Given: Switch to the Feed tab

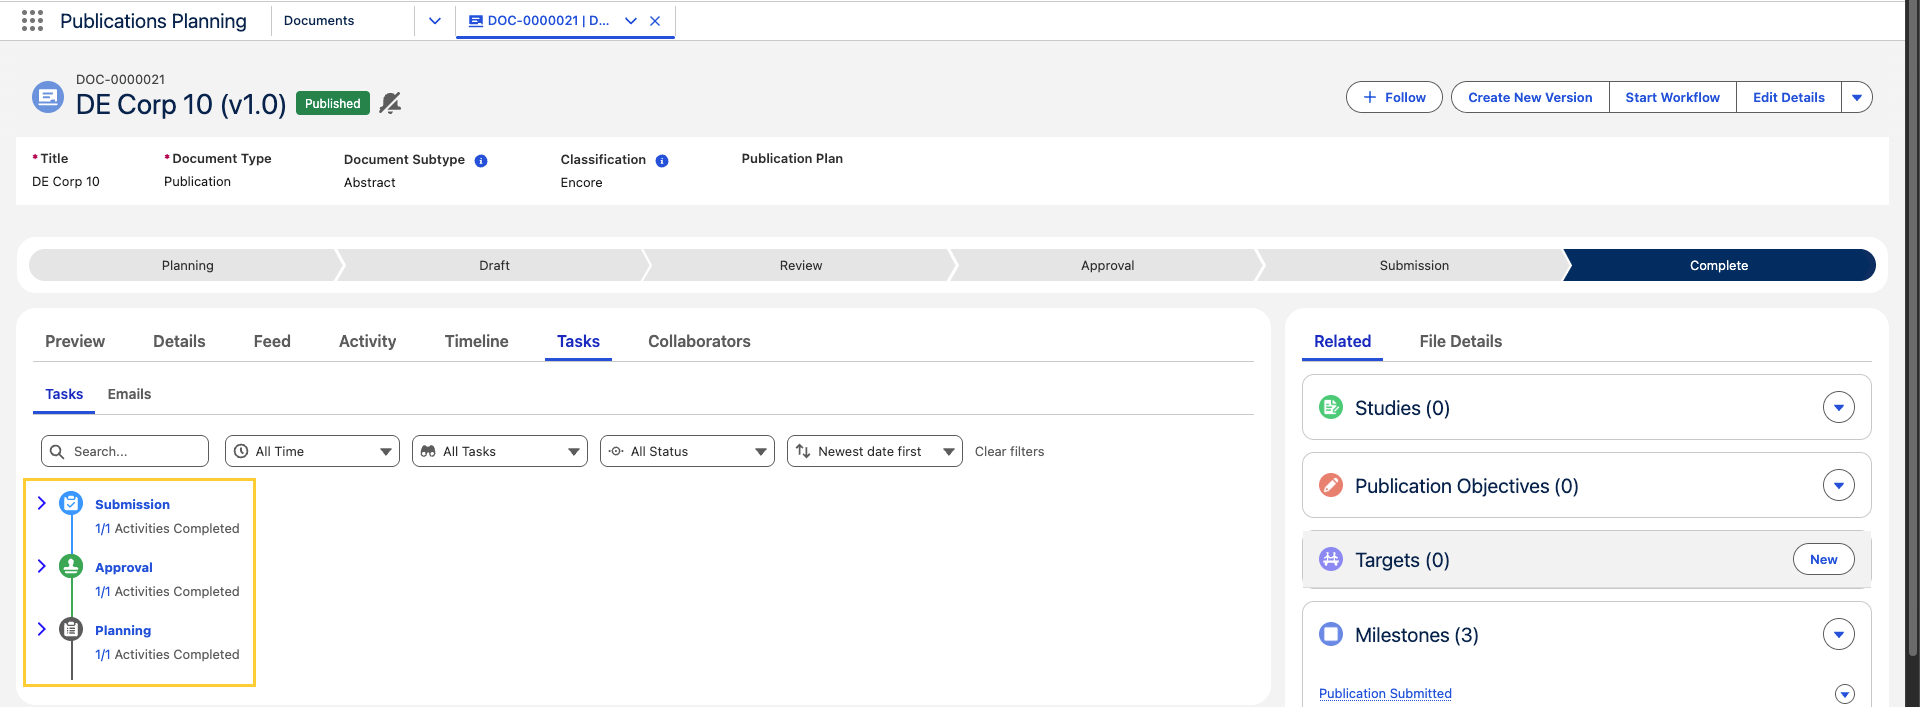Looking at the screenshot, I should [x=272, y=341].
